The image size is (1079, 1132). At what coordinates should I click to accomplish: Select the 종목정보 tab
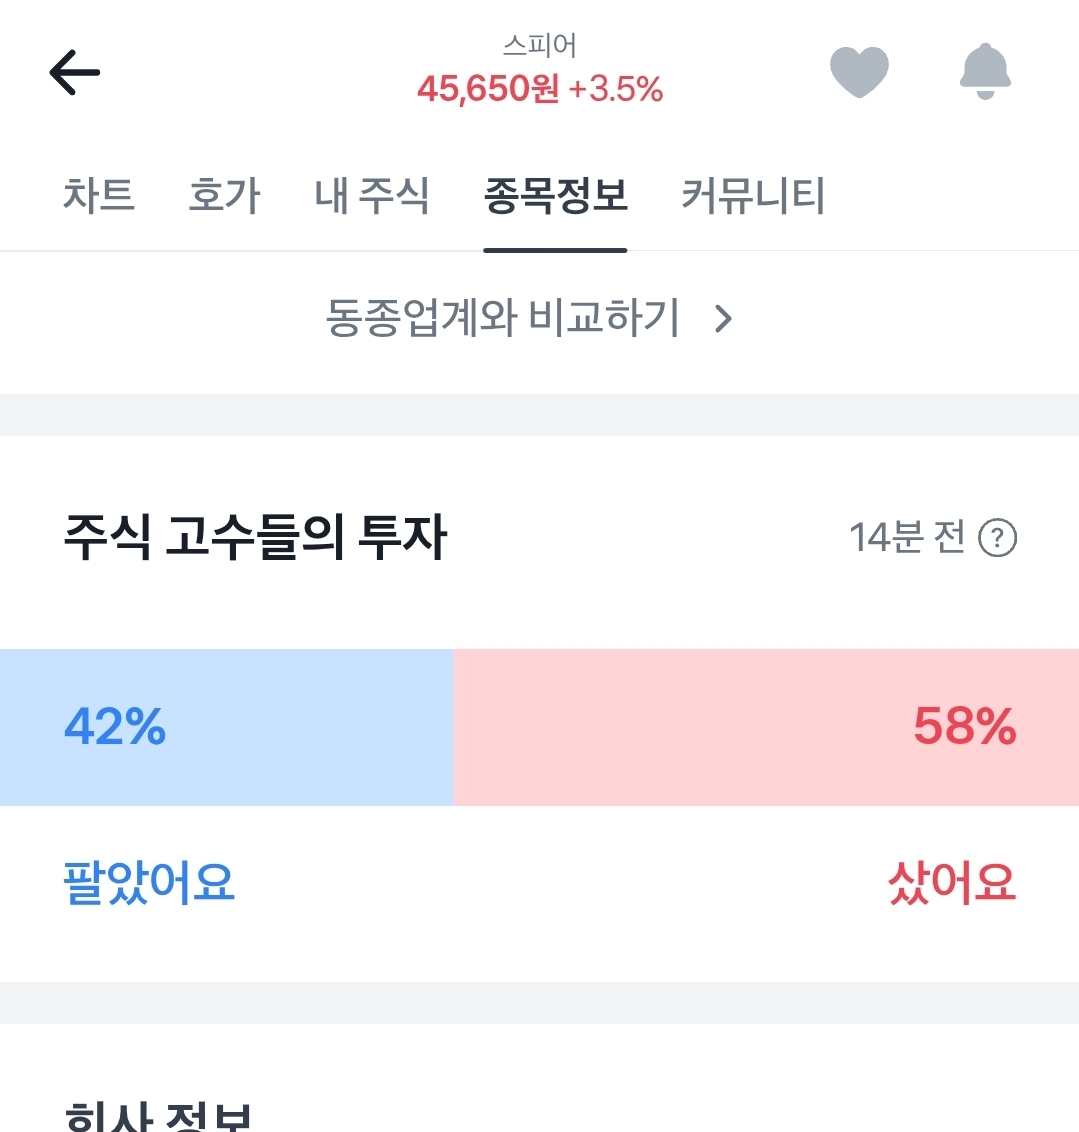[555, 195]
